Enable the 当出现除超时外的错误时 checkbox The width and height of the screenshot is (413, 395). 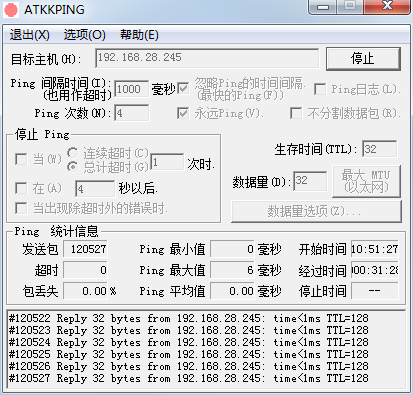tap(21, 209)
